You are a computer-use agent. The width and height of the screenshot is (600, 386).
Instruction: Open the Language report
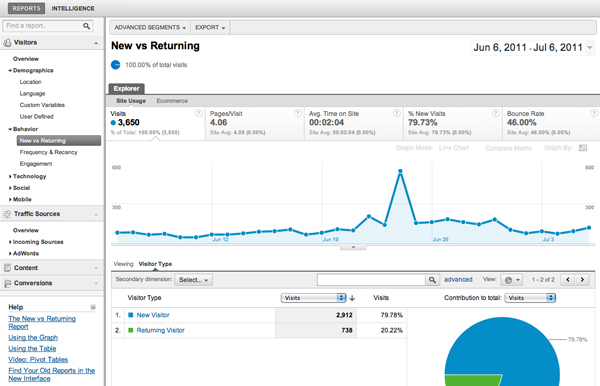(x=33, y=93)
